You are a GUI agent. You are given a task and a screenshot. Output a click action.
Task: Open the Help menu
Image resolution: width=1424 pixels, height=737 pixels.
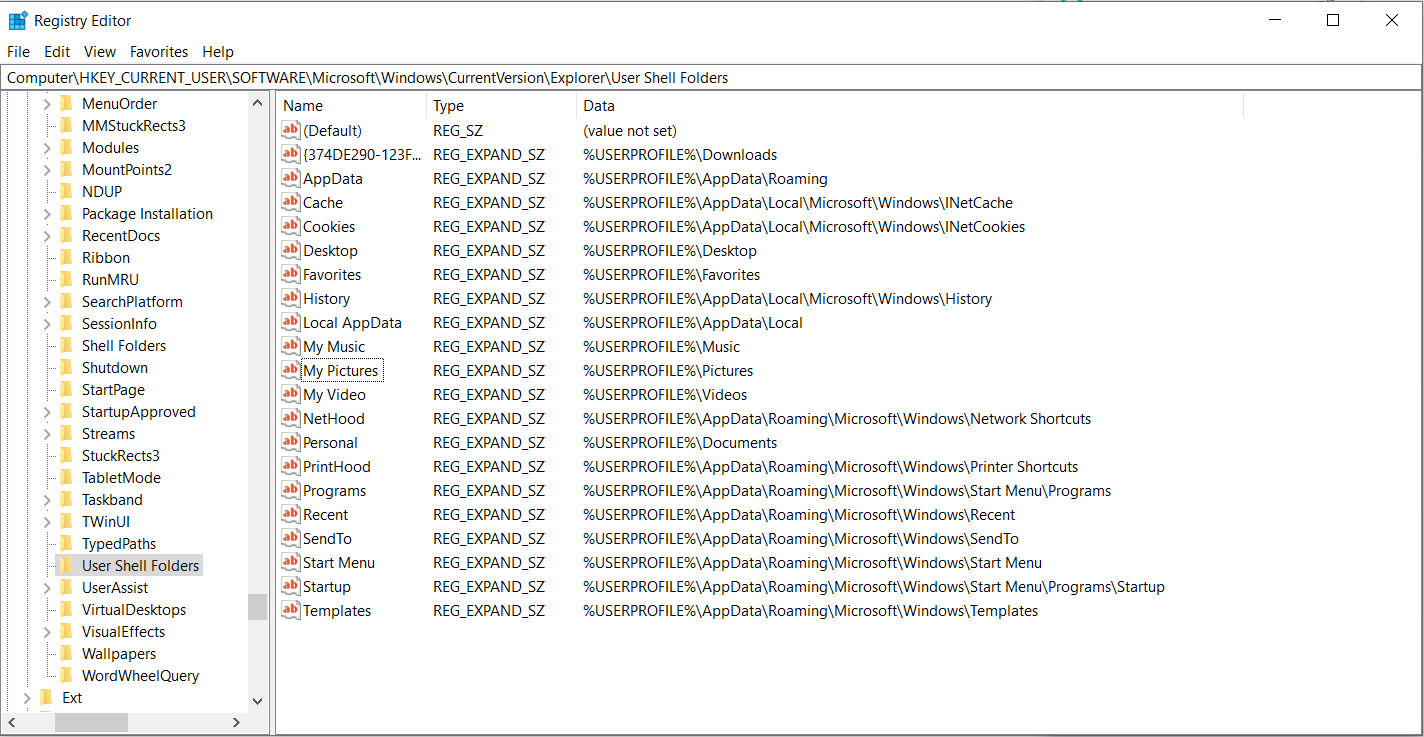218,52
